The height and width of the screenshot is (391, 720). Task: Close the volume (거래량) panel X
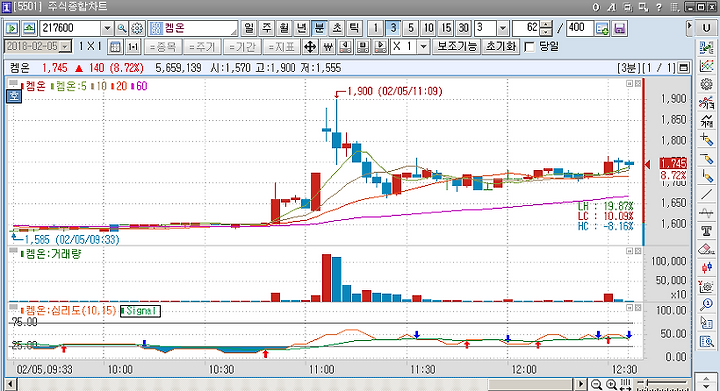pos(638,251)
